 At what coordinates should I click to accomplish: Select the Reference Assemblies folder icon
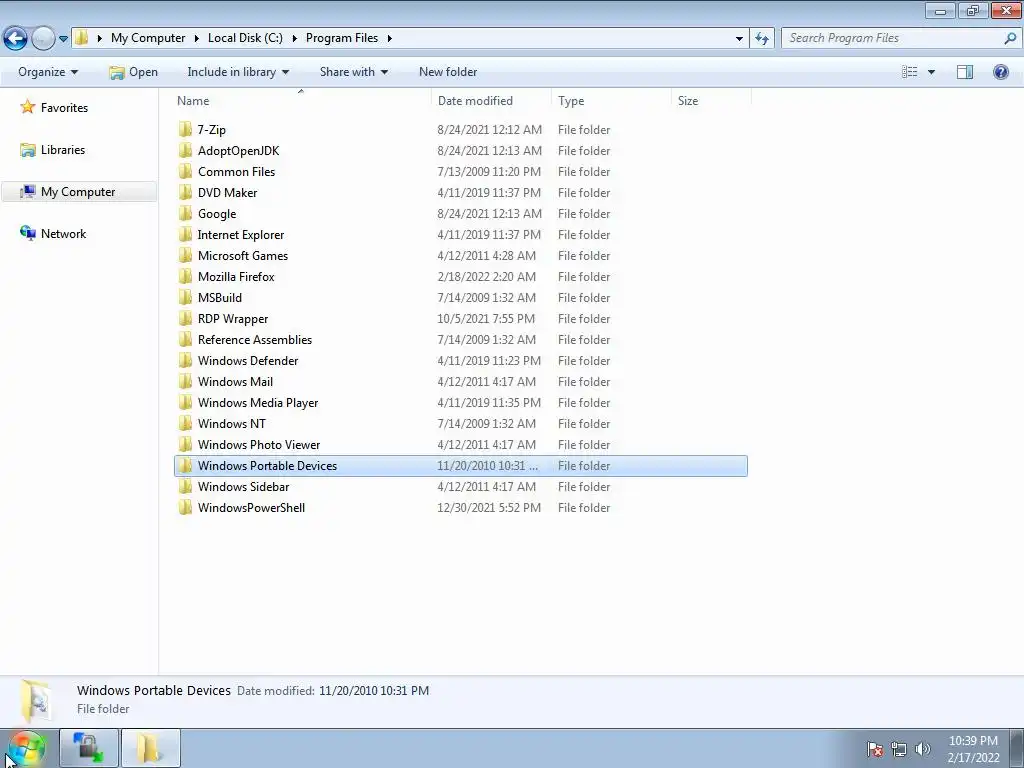click(x=185, y=340)
